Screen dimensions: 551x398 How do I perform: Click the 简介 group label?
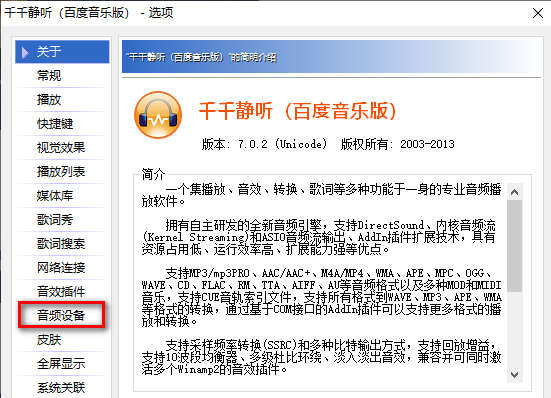click(153, 174)
